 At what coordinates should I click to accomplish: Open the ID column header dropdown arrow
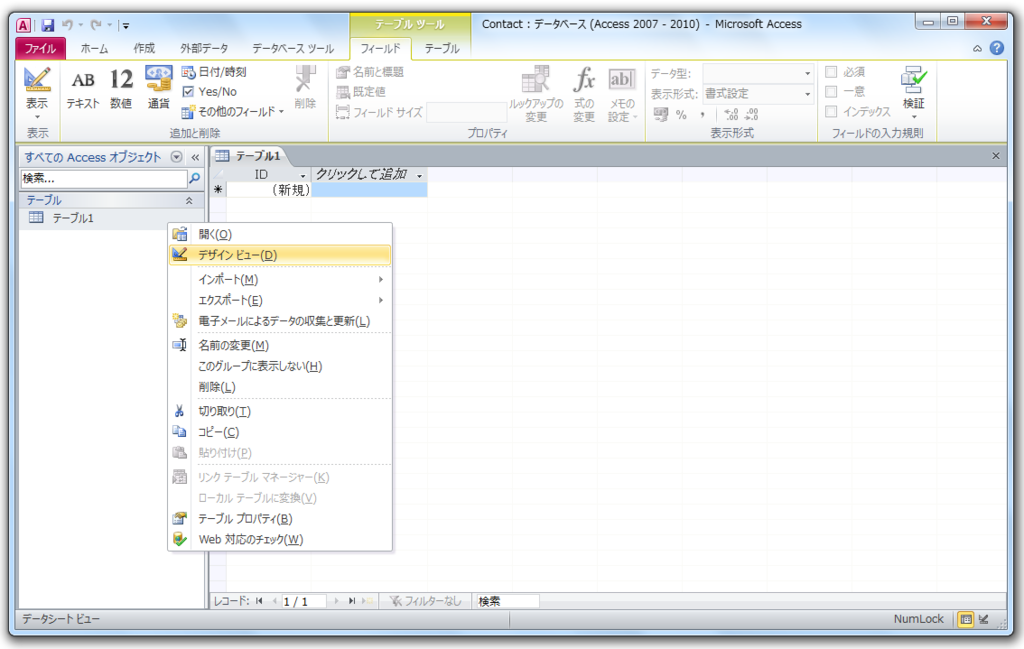302,175
